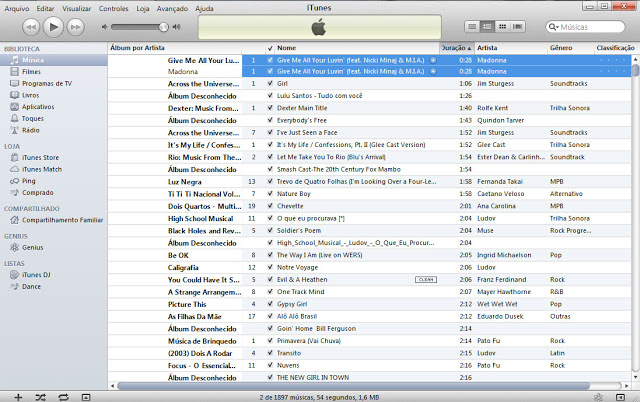Select the Rádio library item
Image resolution: width=640 pixels, height=402 pixels.
click(x=30, y=130)
